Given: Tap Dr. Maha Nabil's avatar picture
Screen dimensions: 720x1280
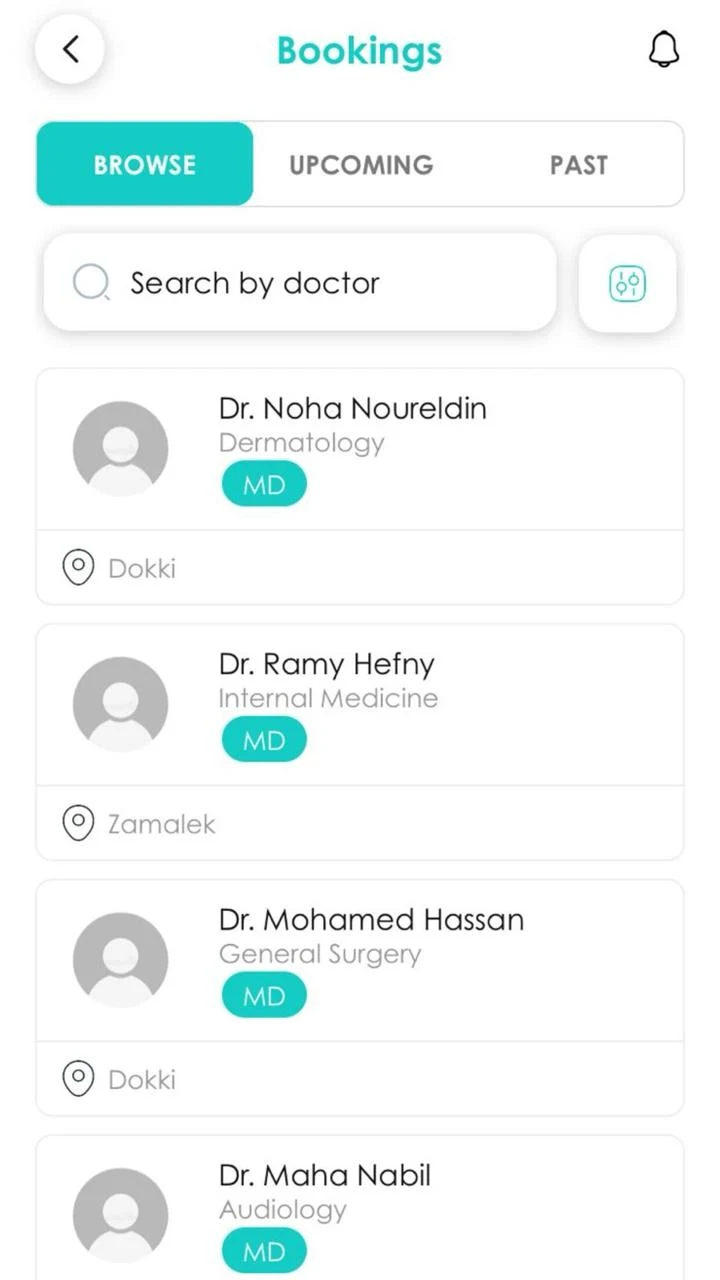Looking at the screenshot, I should tap(120, 1215).
